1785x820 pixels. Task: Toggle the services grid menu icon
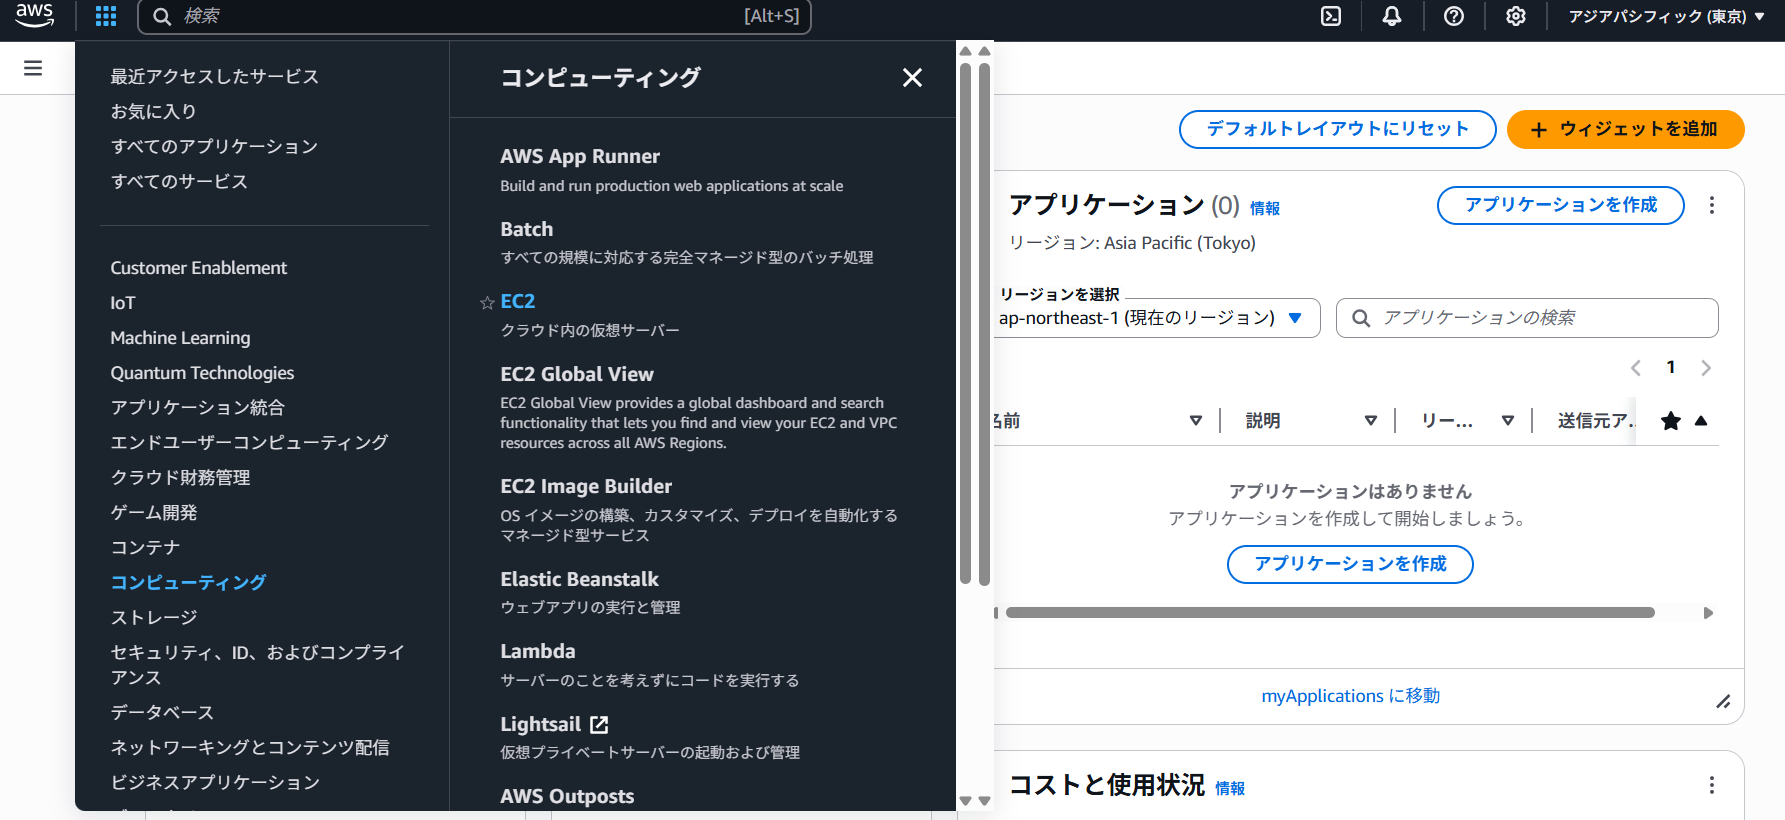[106, 16]
